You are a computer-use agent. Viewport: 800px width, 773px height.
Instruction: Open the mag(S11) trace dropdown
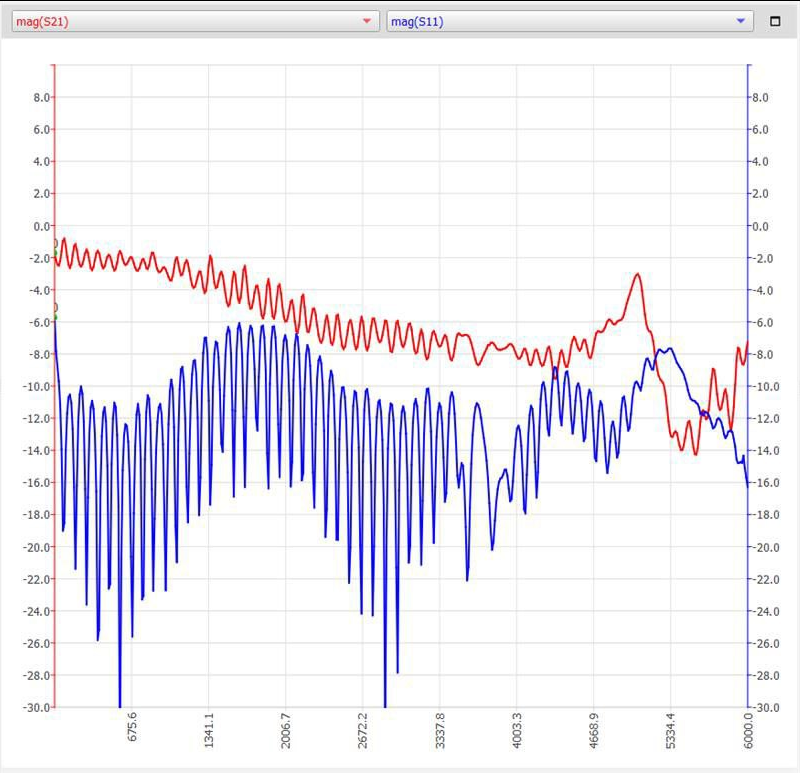point(570,21)
